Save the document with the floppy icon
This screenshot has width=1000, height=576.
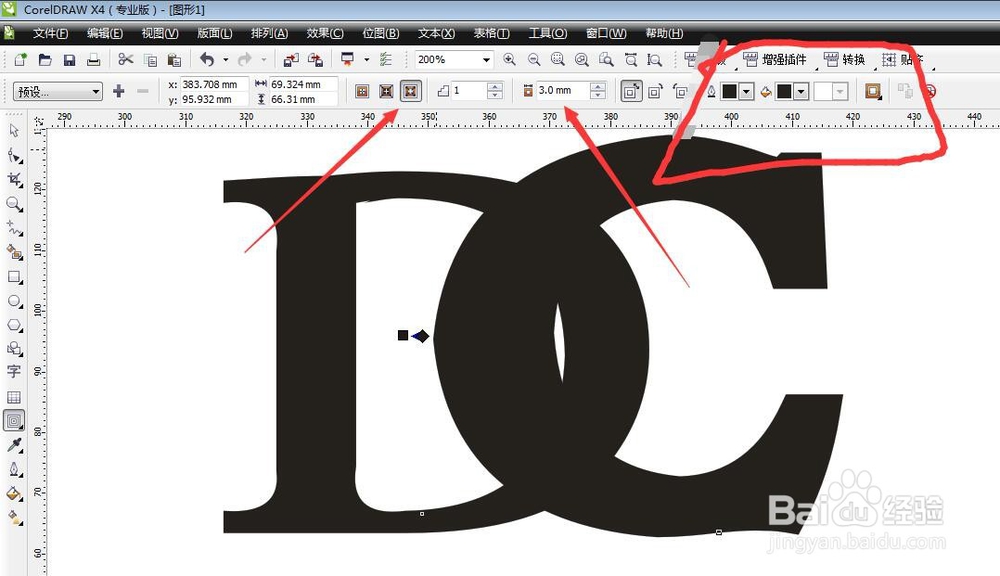pos(70,60)
